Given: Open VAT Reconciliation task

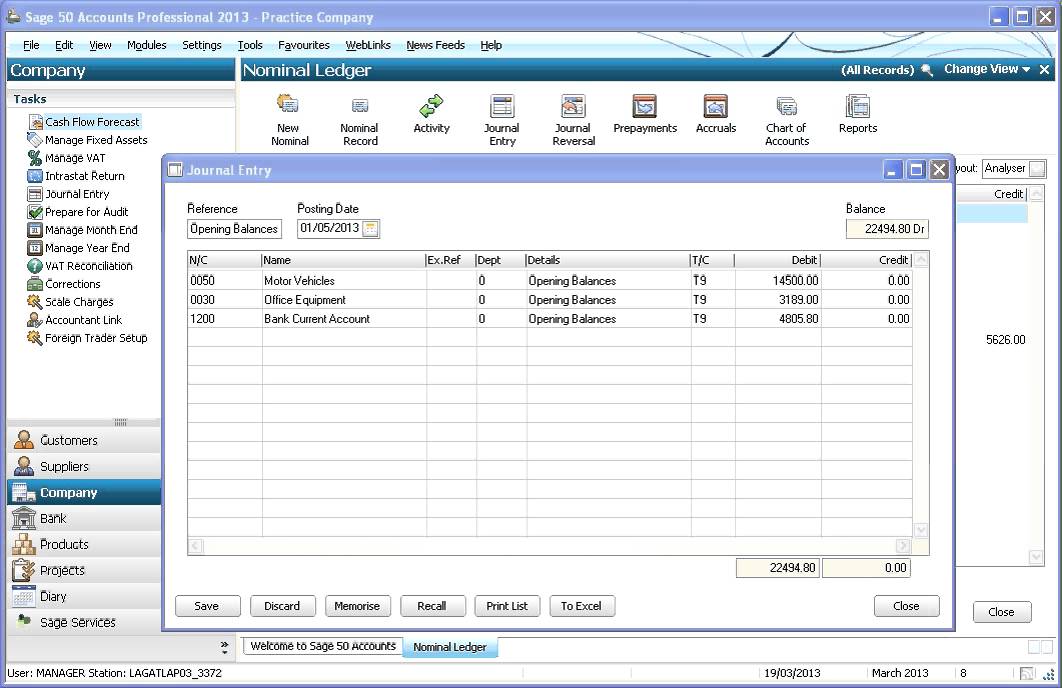Looking at the screenshot, I should pyautogui.click(x=80, y=266).
